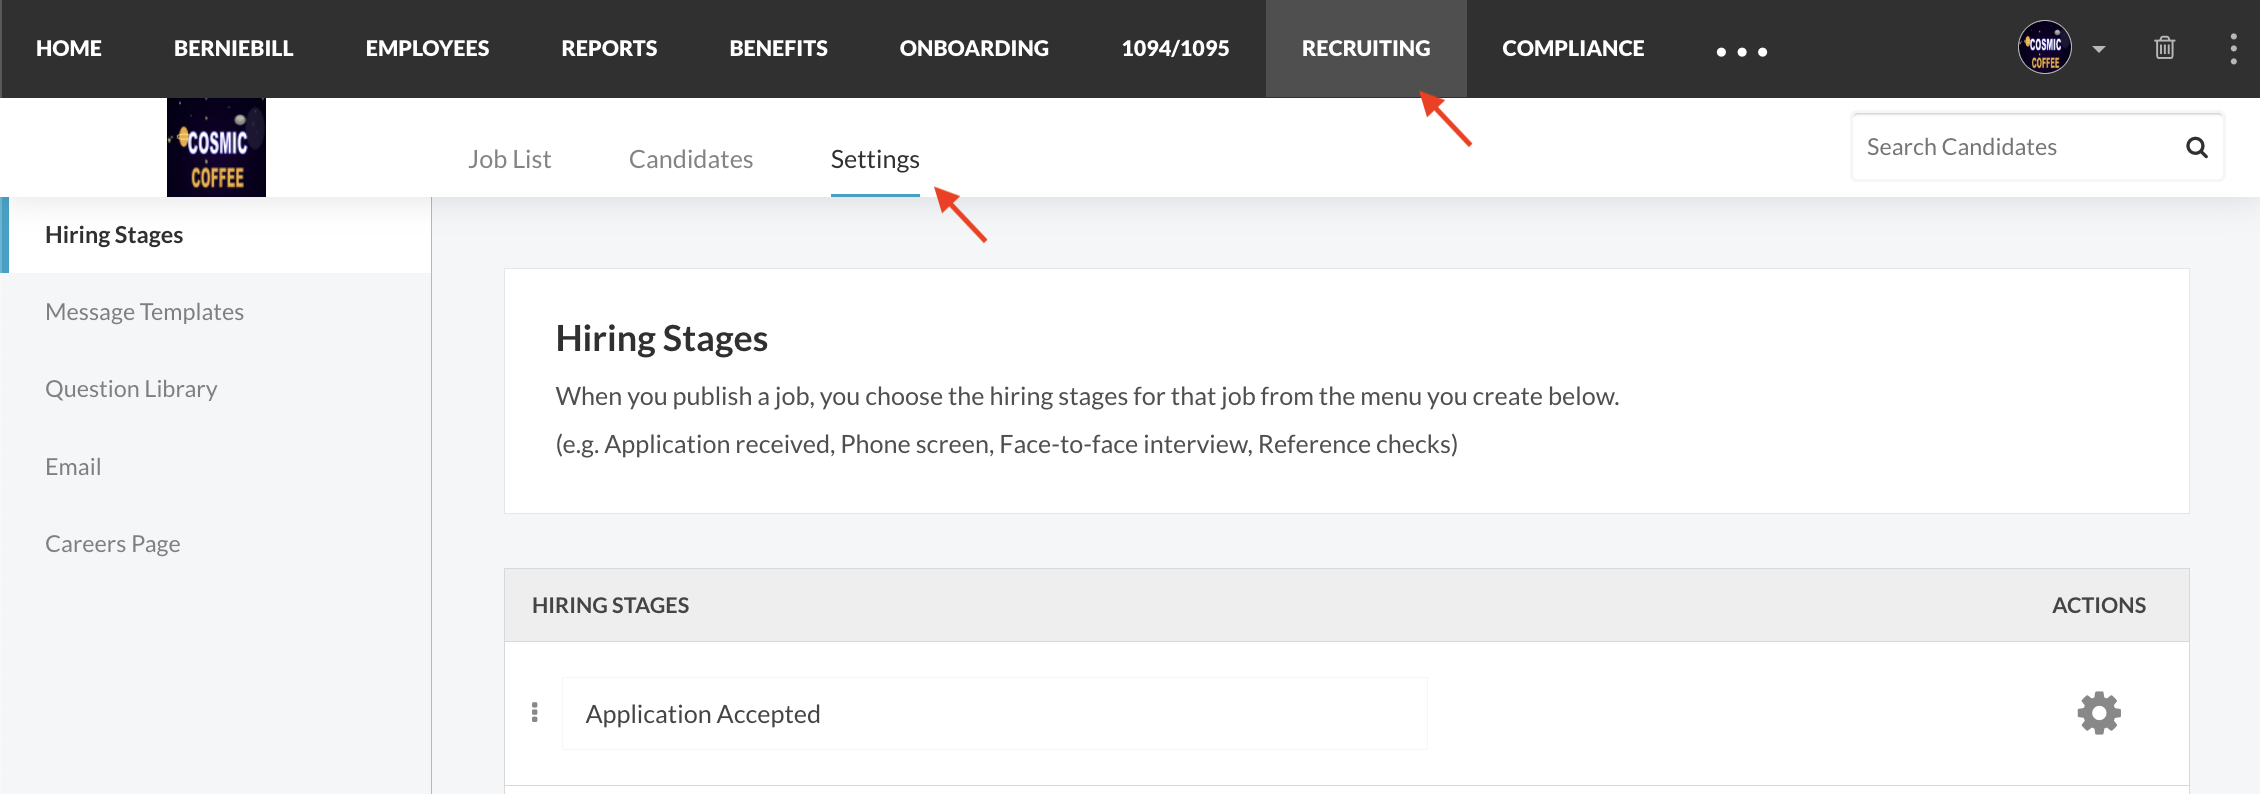The height and width of the screenshot is (794, 2260).
Task: Click the gear icon for Application Accepted
Action: tap(2099, 713)
